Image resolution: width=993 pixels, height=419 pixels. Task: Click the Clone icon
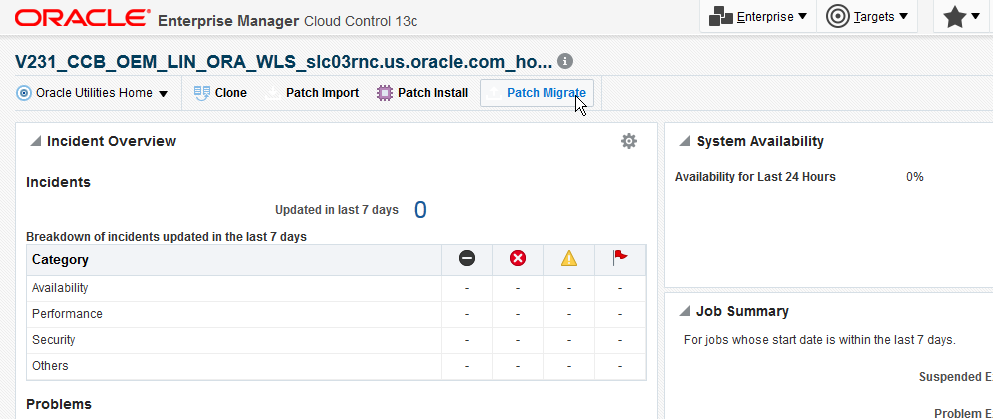tap(201, 93)
